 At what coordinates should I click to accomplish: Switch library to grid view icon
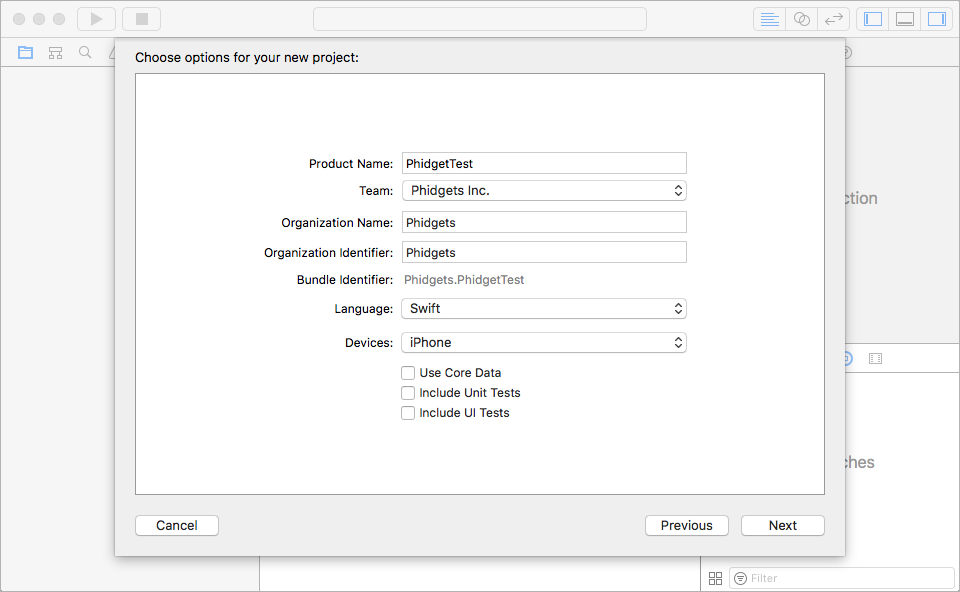click(x=715, y=578)
